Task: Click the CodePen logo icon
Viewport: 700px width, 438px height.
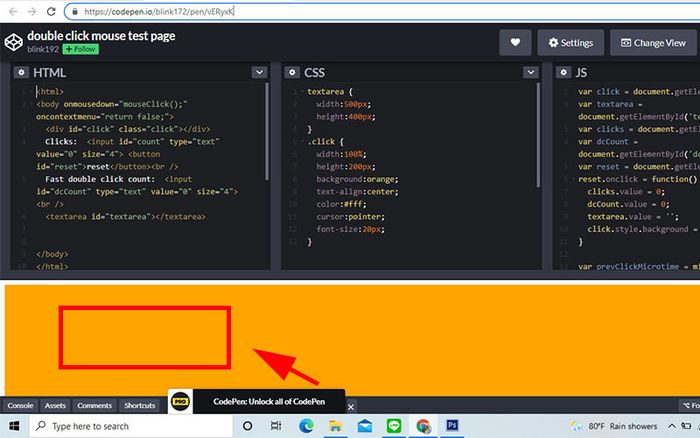Action: (x=13, y=42)
